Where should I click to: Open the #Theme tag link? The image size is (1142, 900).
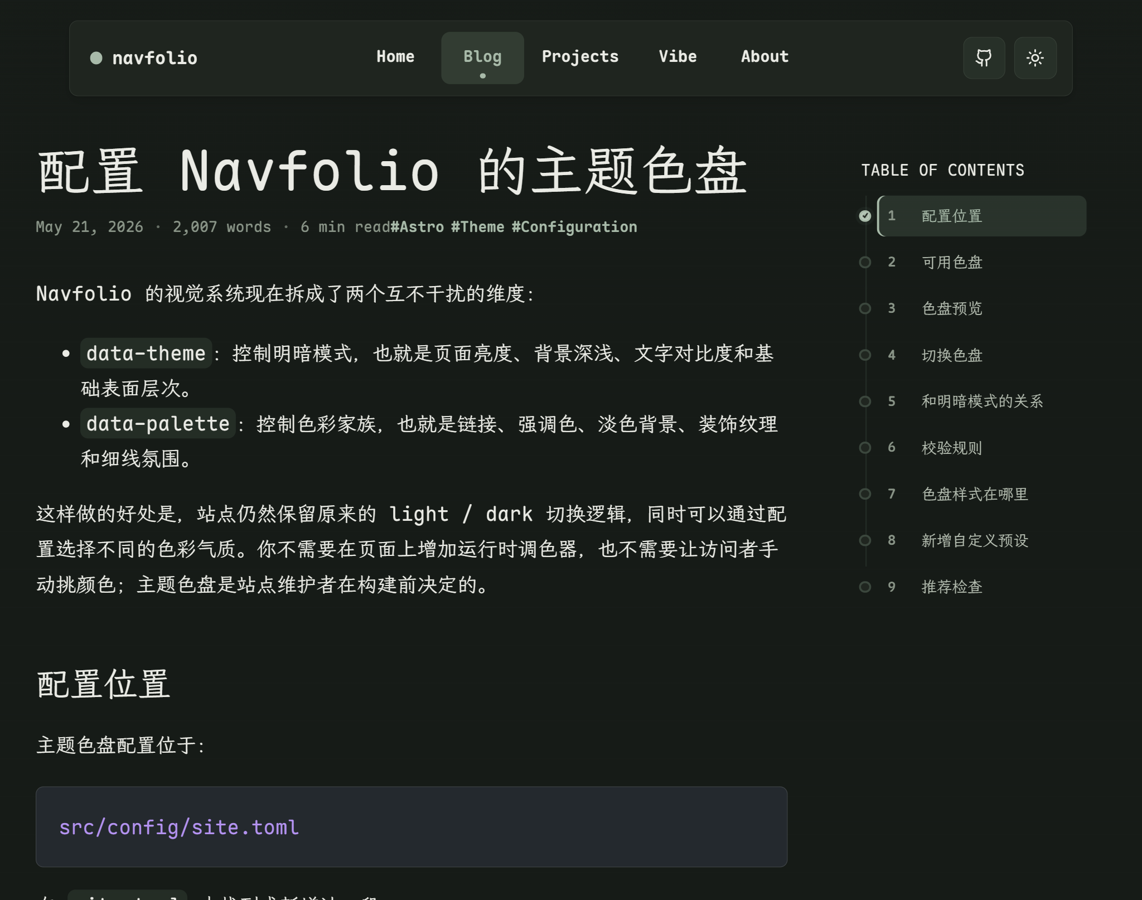click(478, 227)
